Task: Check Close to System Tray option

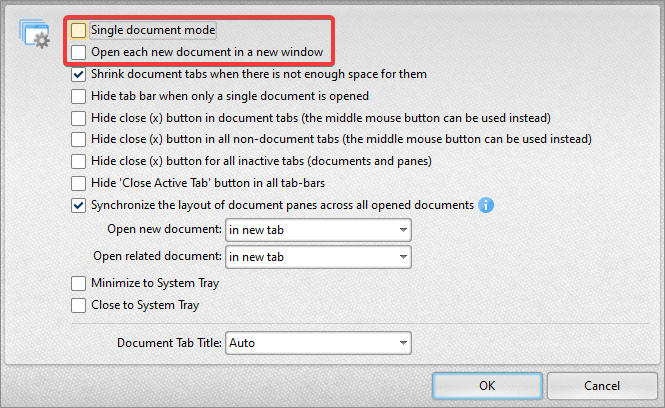Action: point(78,305)
